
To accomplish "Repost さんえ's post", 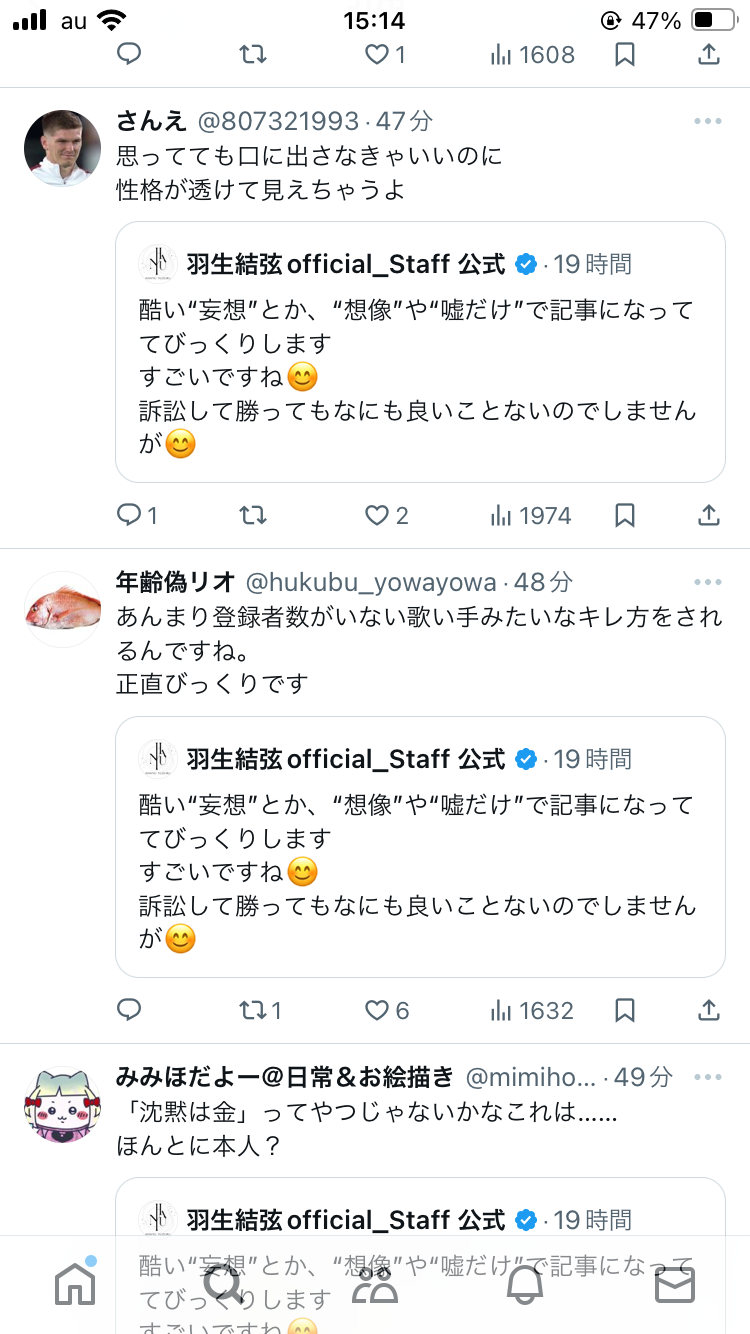I will click(253, 515).
